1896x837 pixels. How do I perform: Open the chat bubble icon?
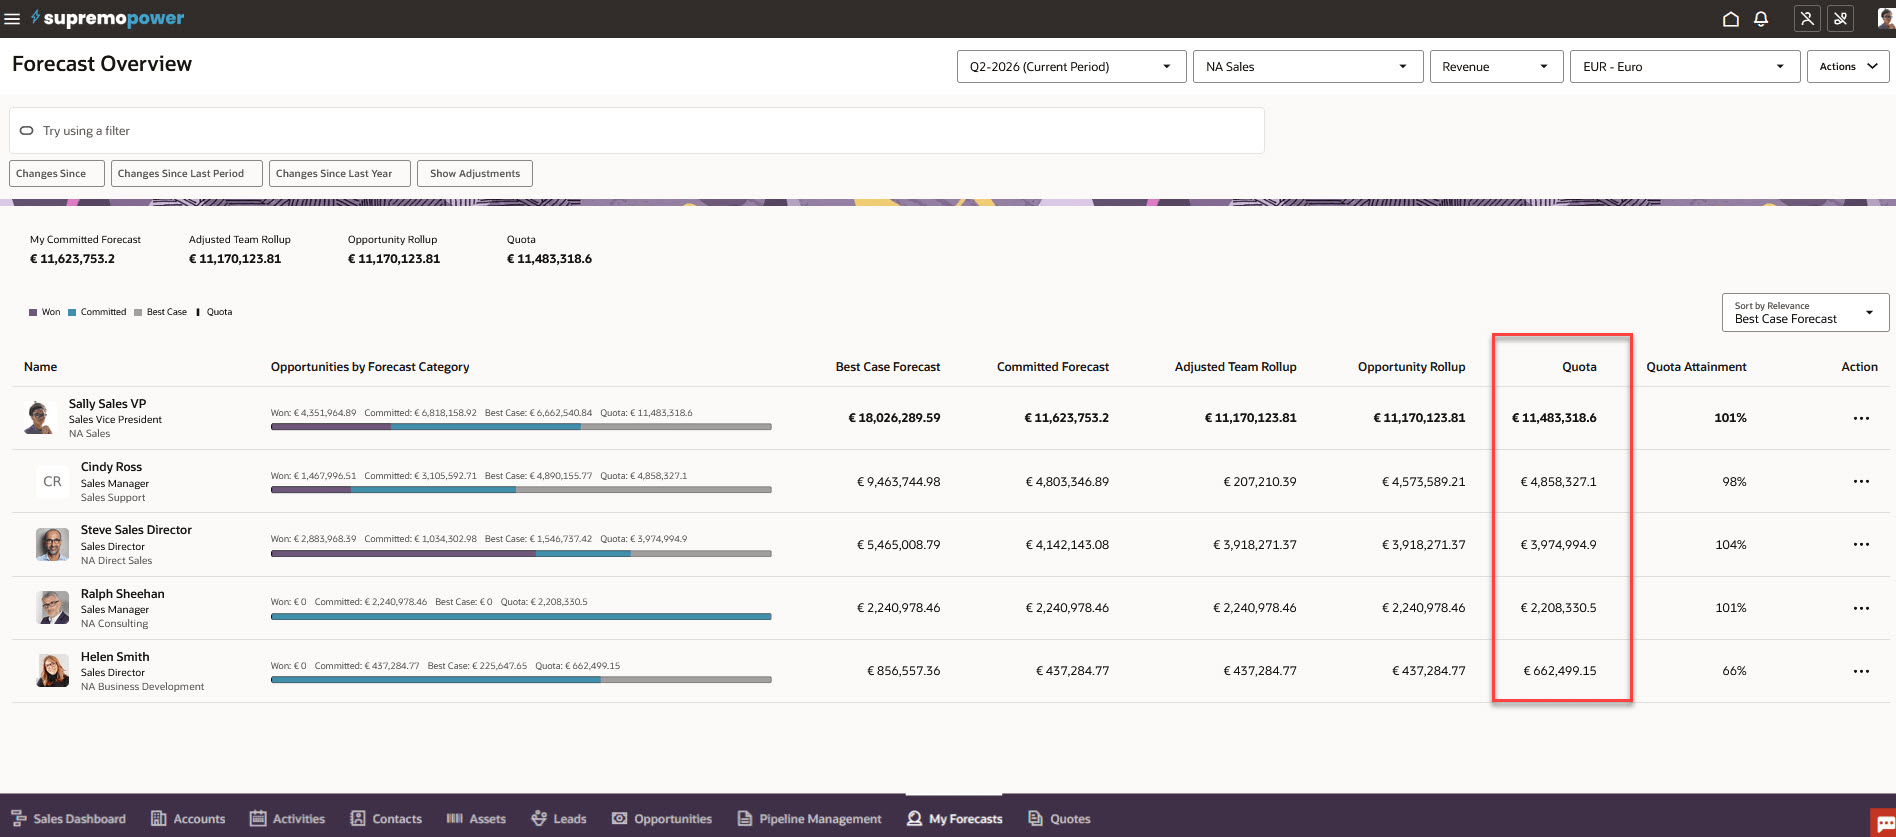click(x=1884, y=823)
